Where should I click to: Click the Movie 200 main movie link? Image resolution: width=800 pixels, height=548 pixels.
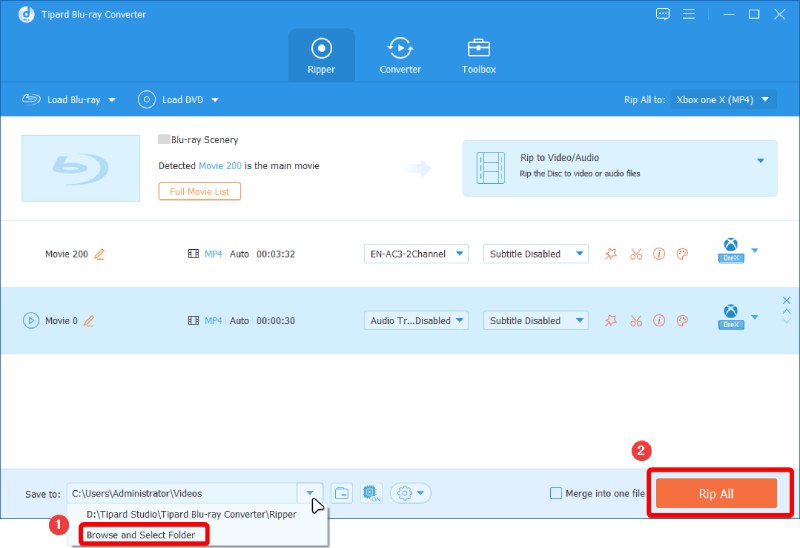click(x=220, y=166)
